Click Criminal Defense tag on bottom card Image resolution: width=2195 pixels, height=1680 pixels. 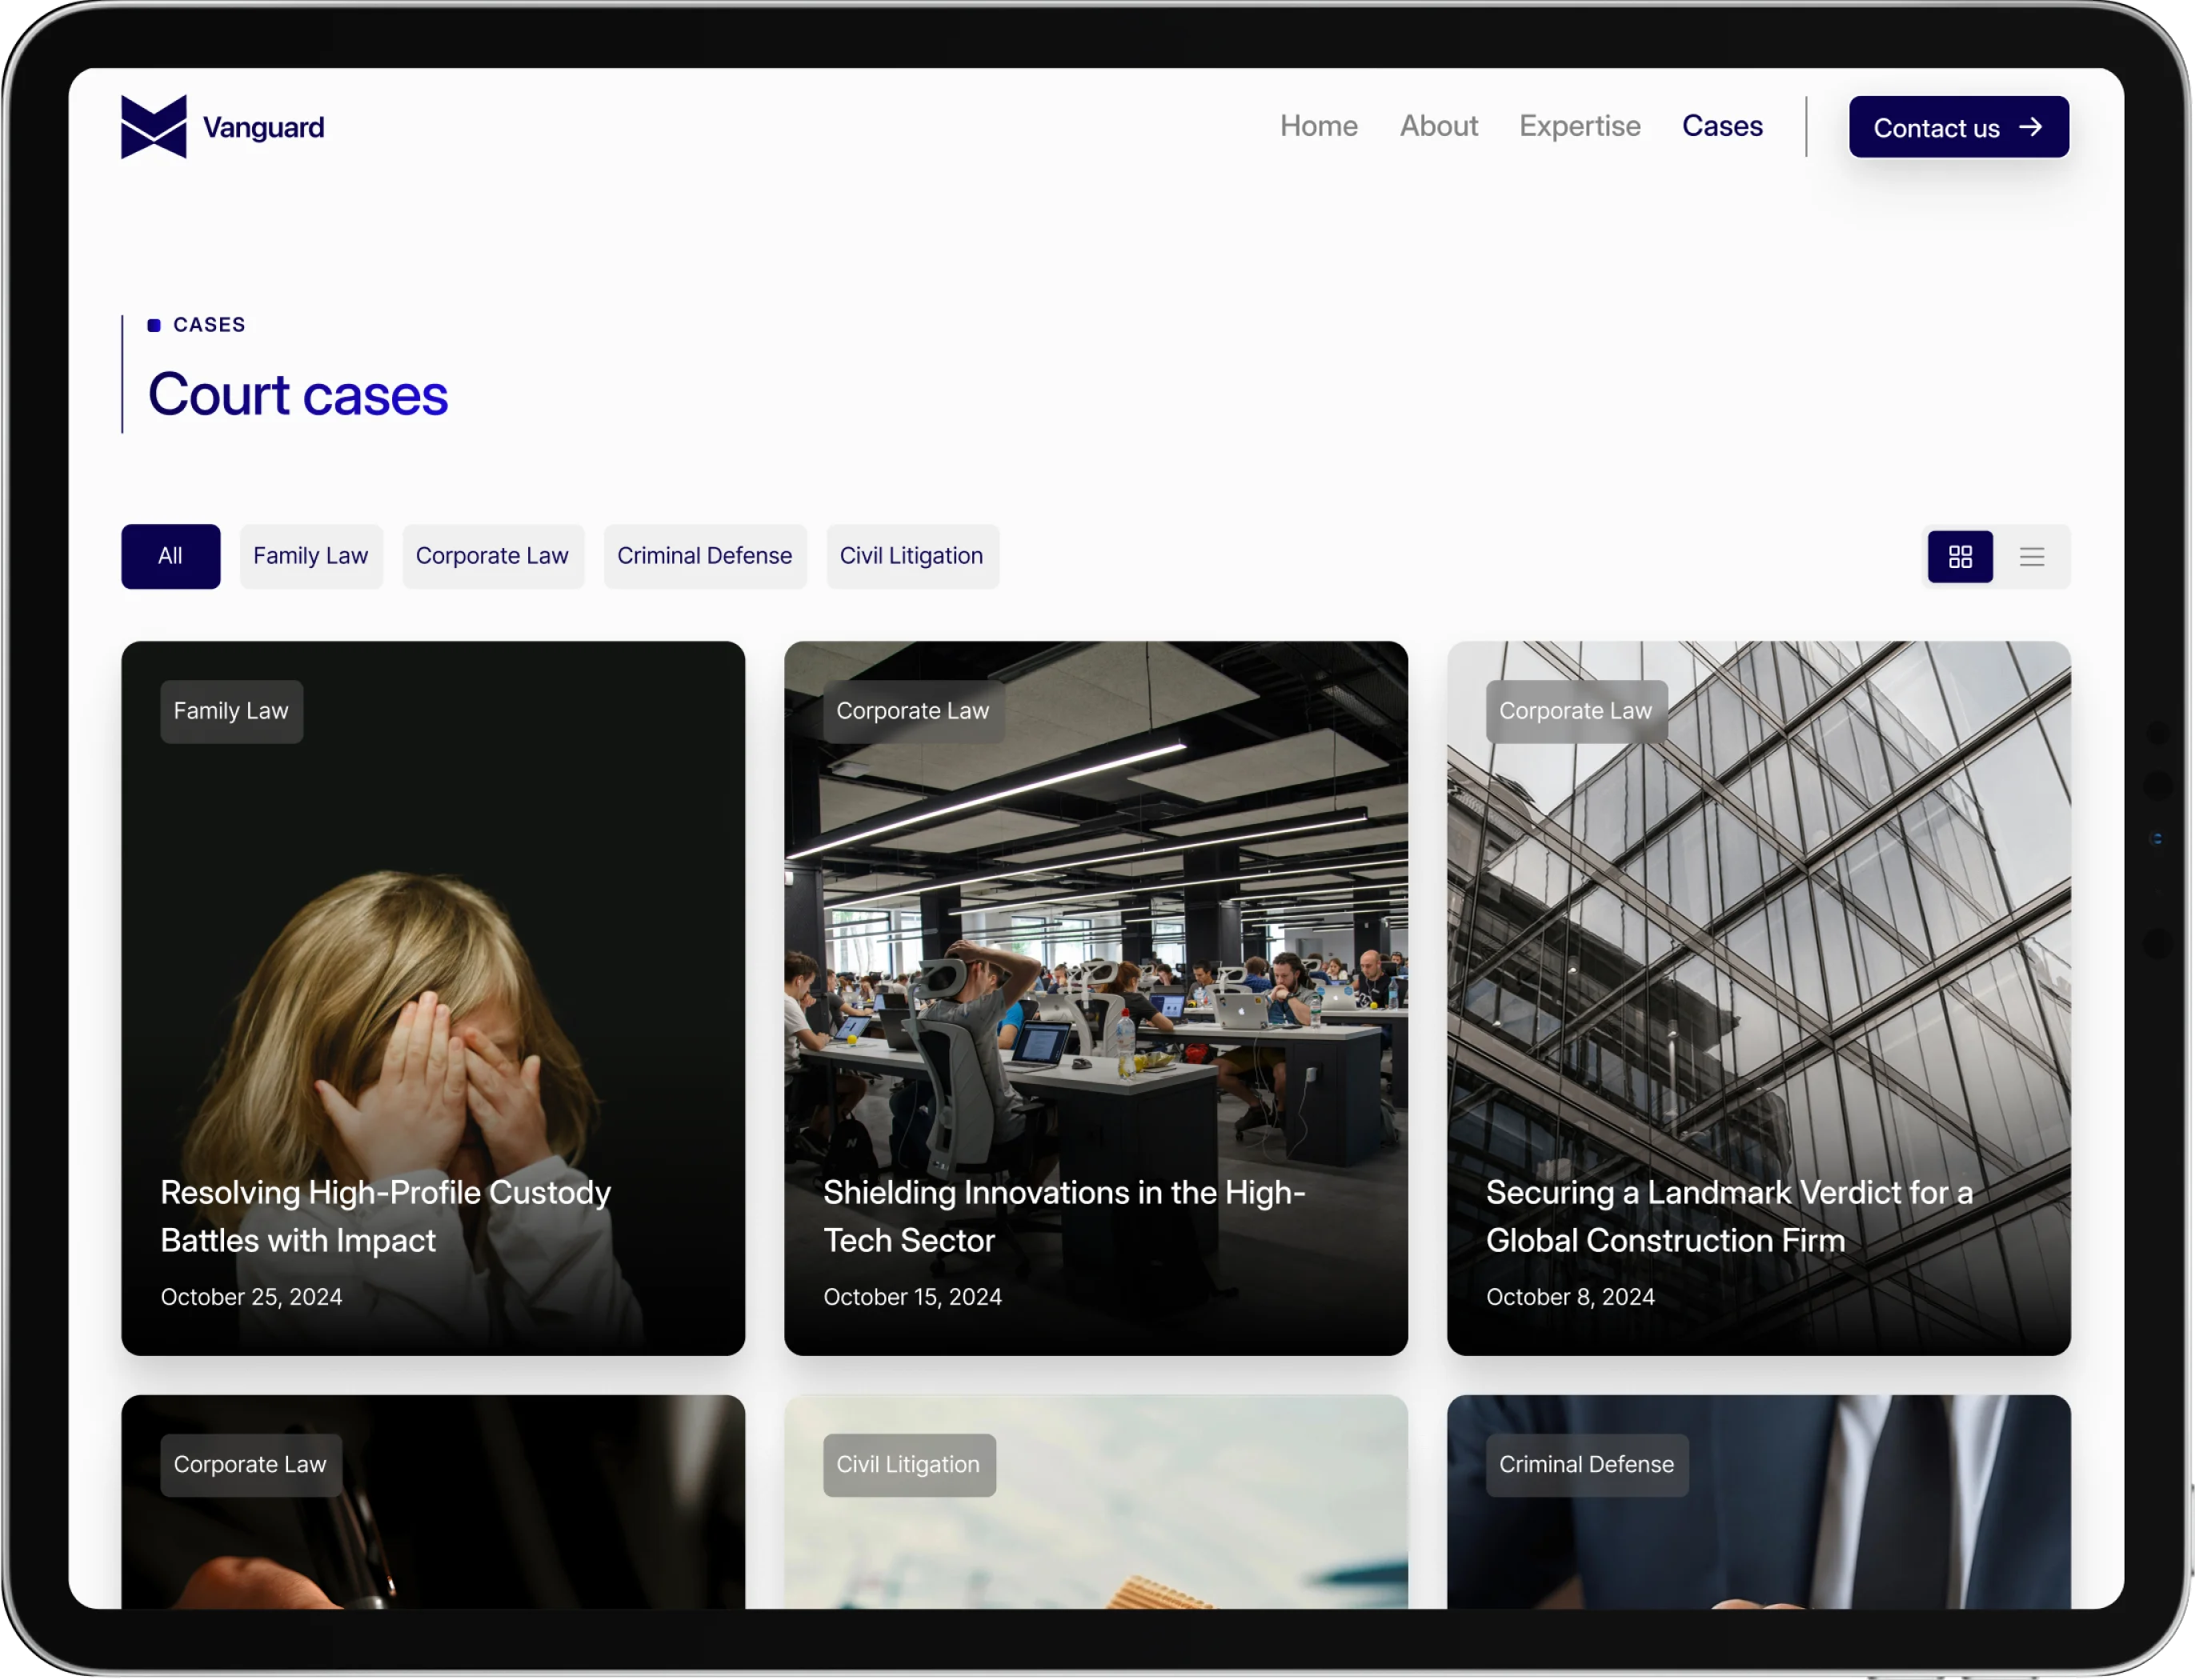(x=1585, y=1464)
